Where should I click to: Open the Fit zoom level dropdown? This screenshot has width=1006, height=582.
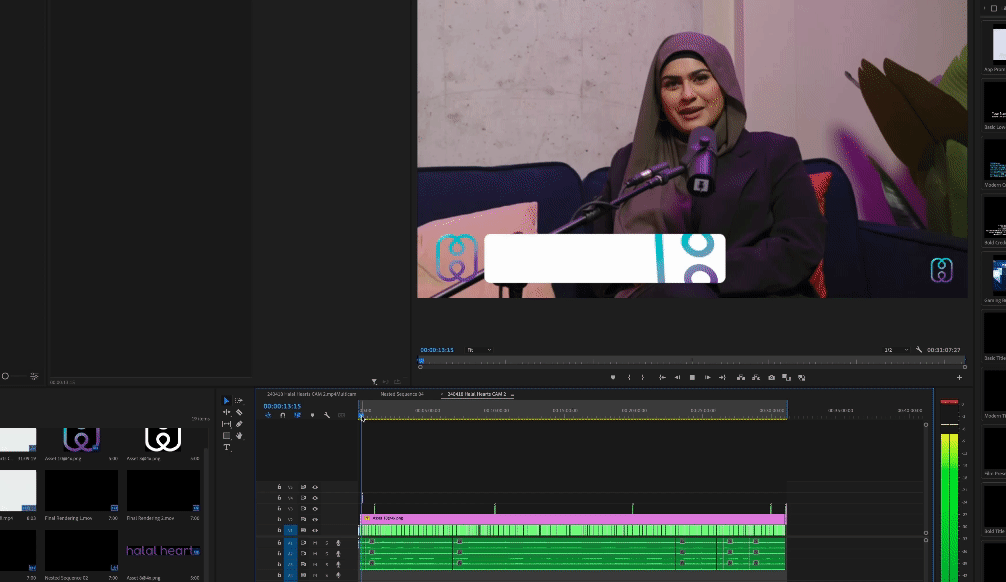pos(479,350)
